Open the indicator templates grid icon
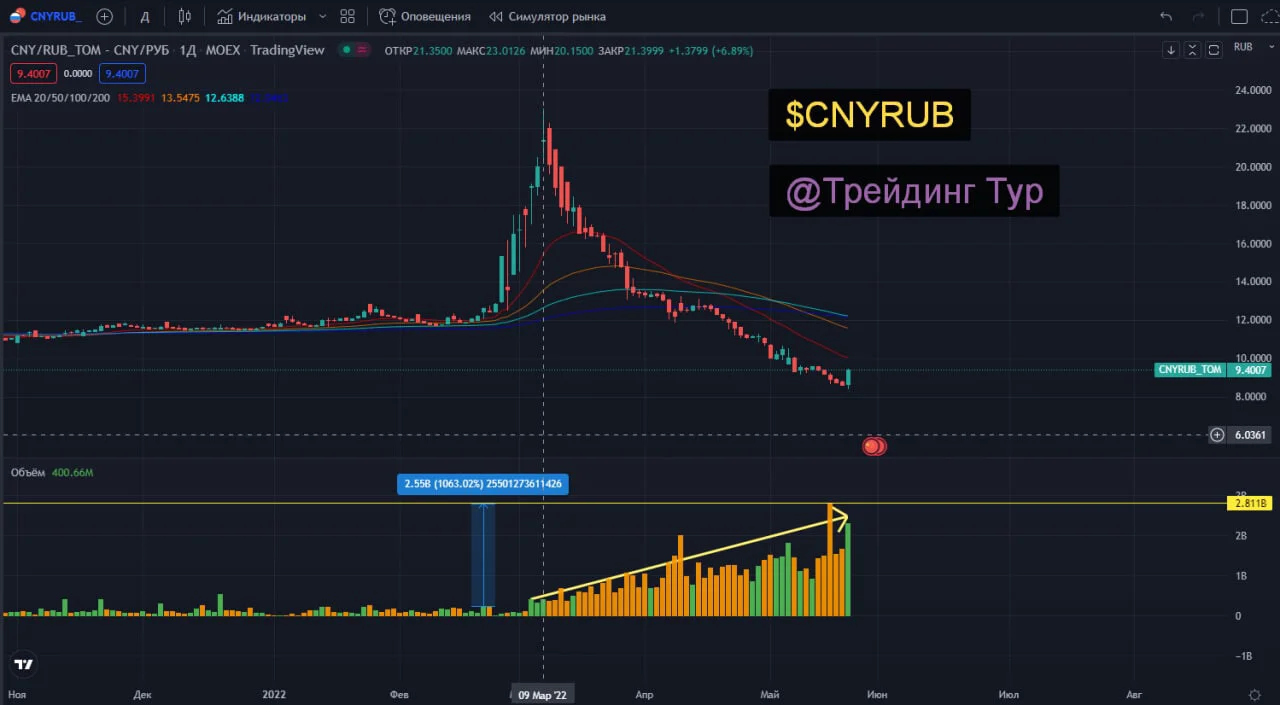Screen dimensions: 1280x705 point(347,16)
